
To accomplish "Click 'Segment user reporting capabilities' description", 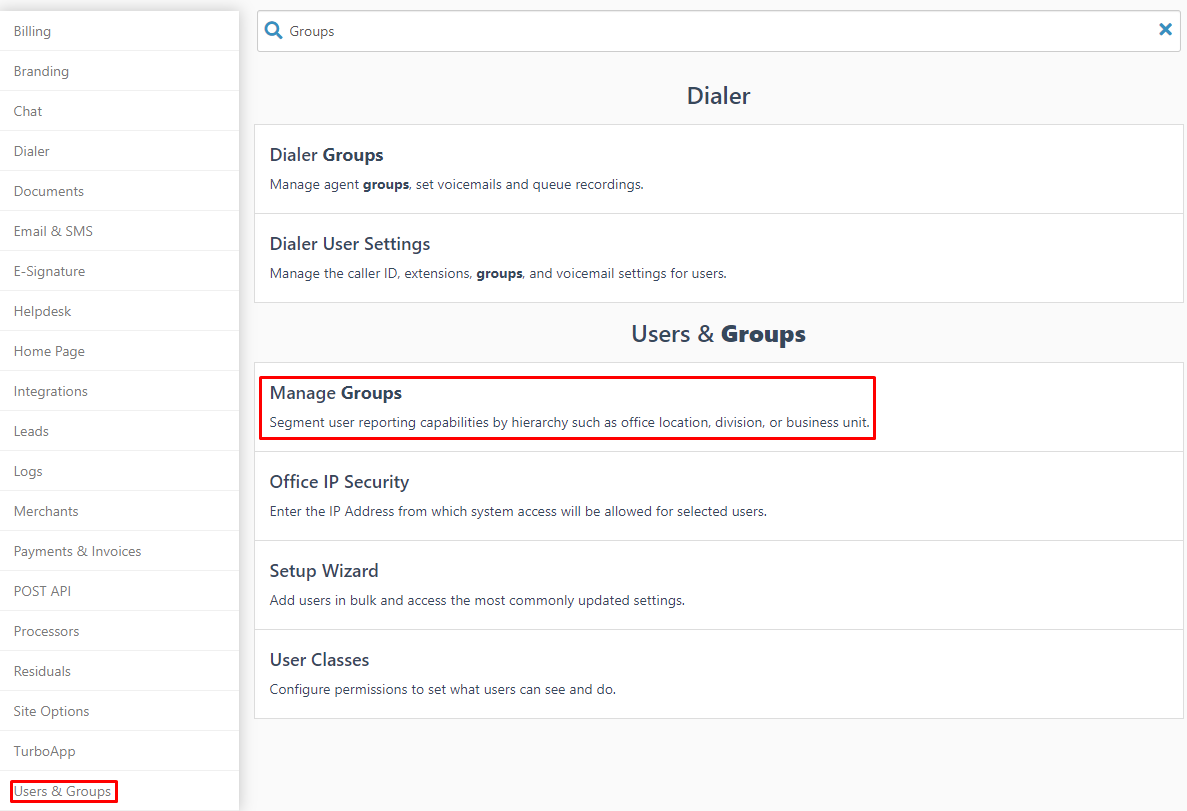I will (569, 423).
